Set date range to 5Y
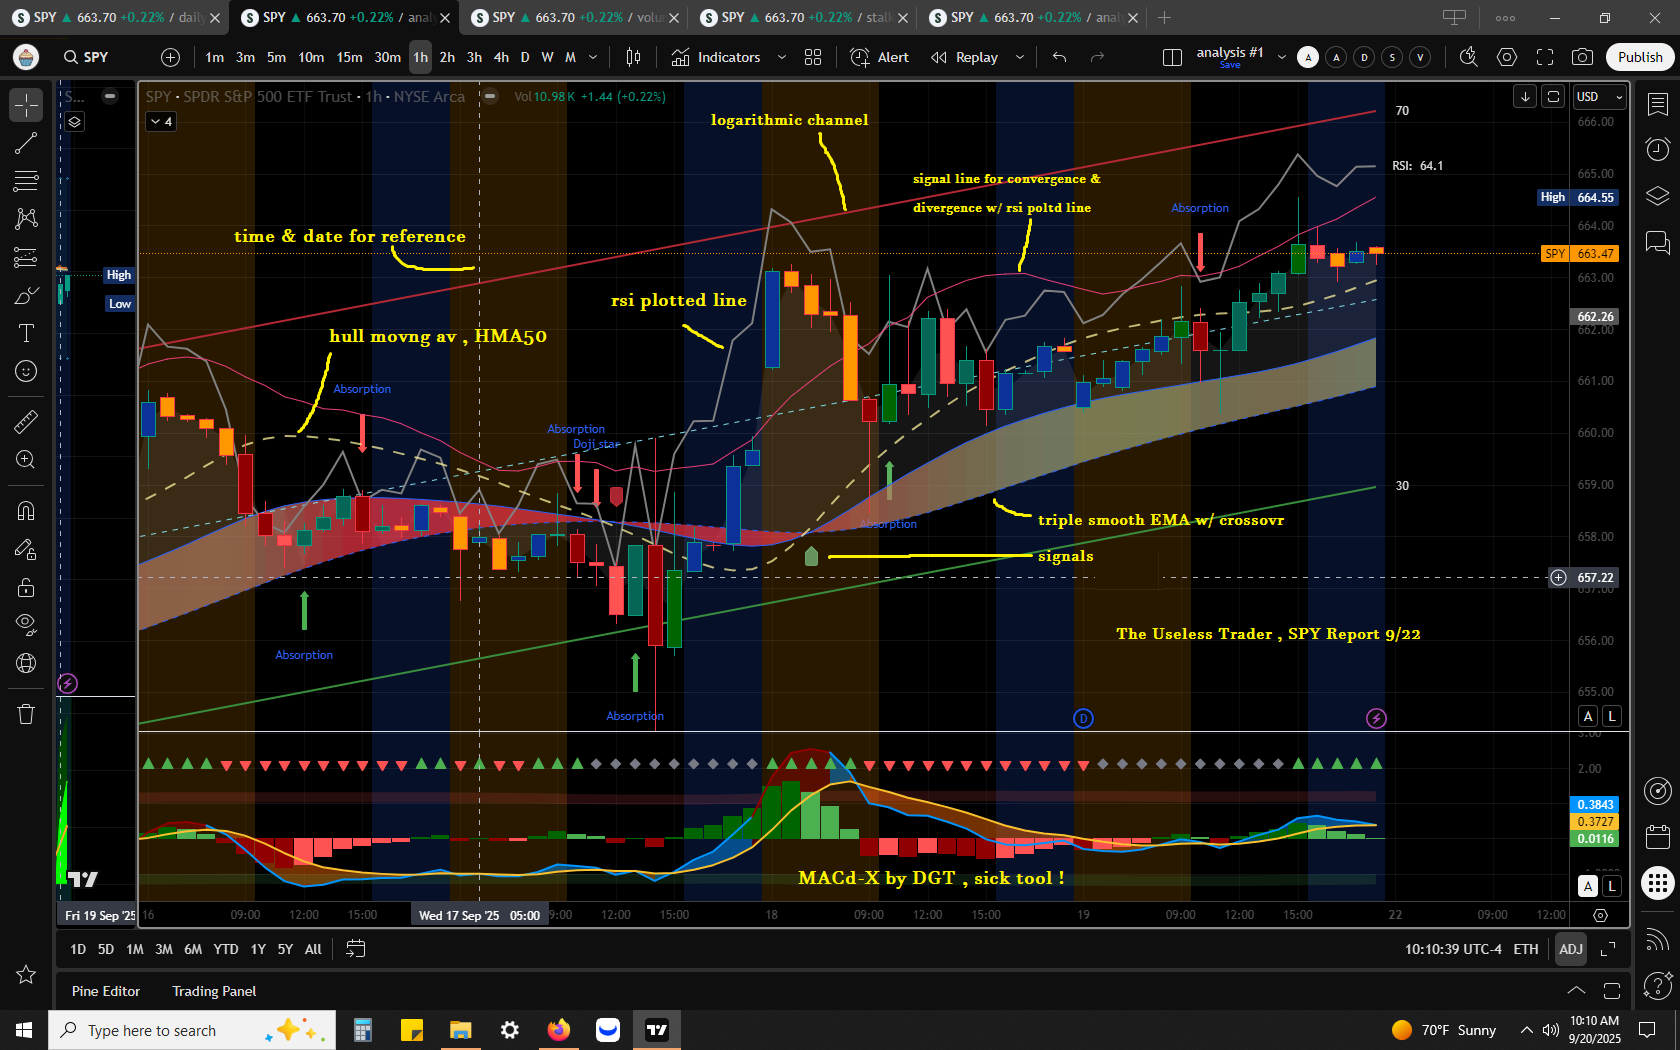 [285, 949]
